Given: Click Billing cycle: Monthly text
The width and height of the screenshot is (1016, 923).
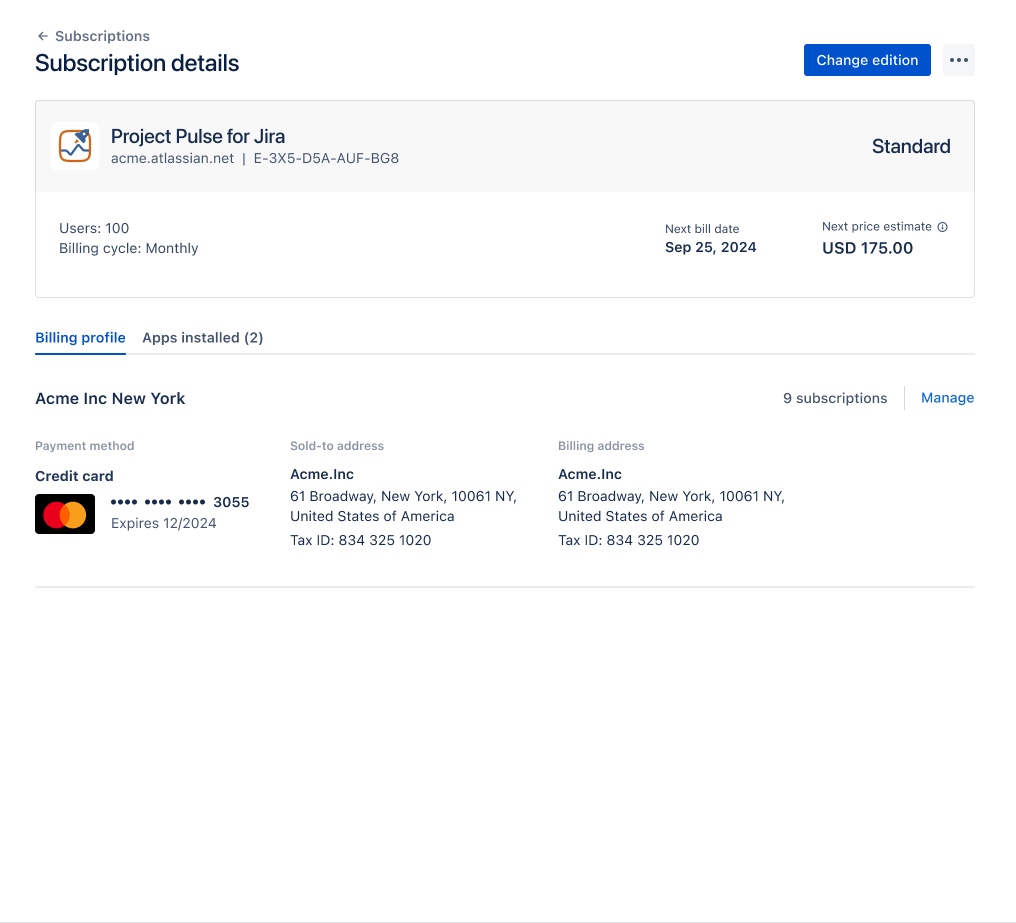Looking at the screenshot, I should (128, 248).
